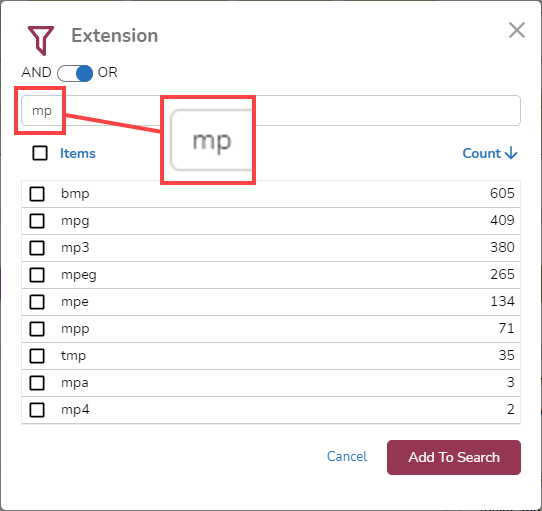Image resolution: width=542 pixels, height=511 pixels.
Task: Click the Cancel link
Action: pos(347,457)
